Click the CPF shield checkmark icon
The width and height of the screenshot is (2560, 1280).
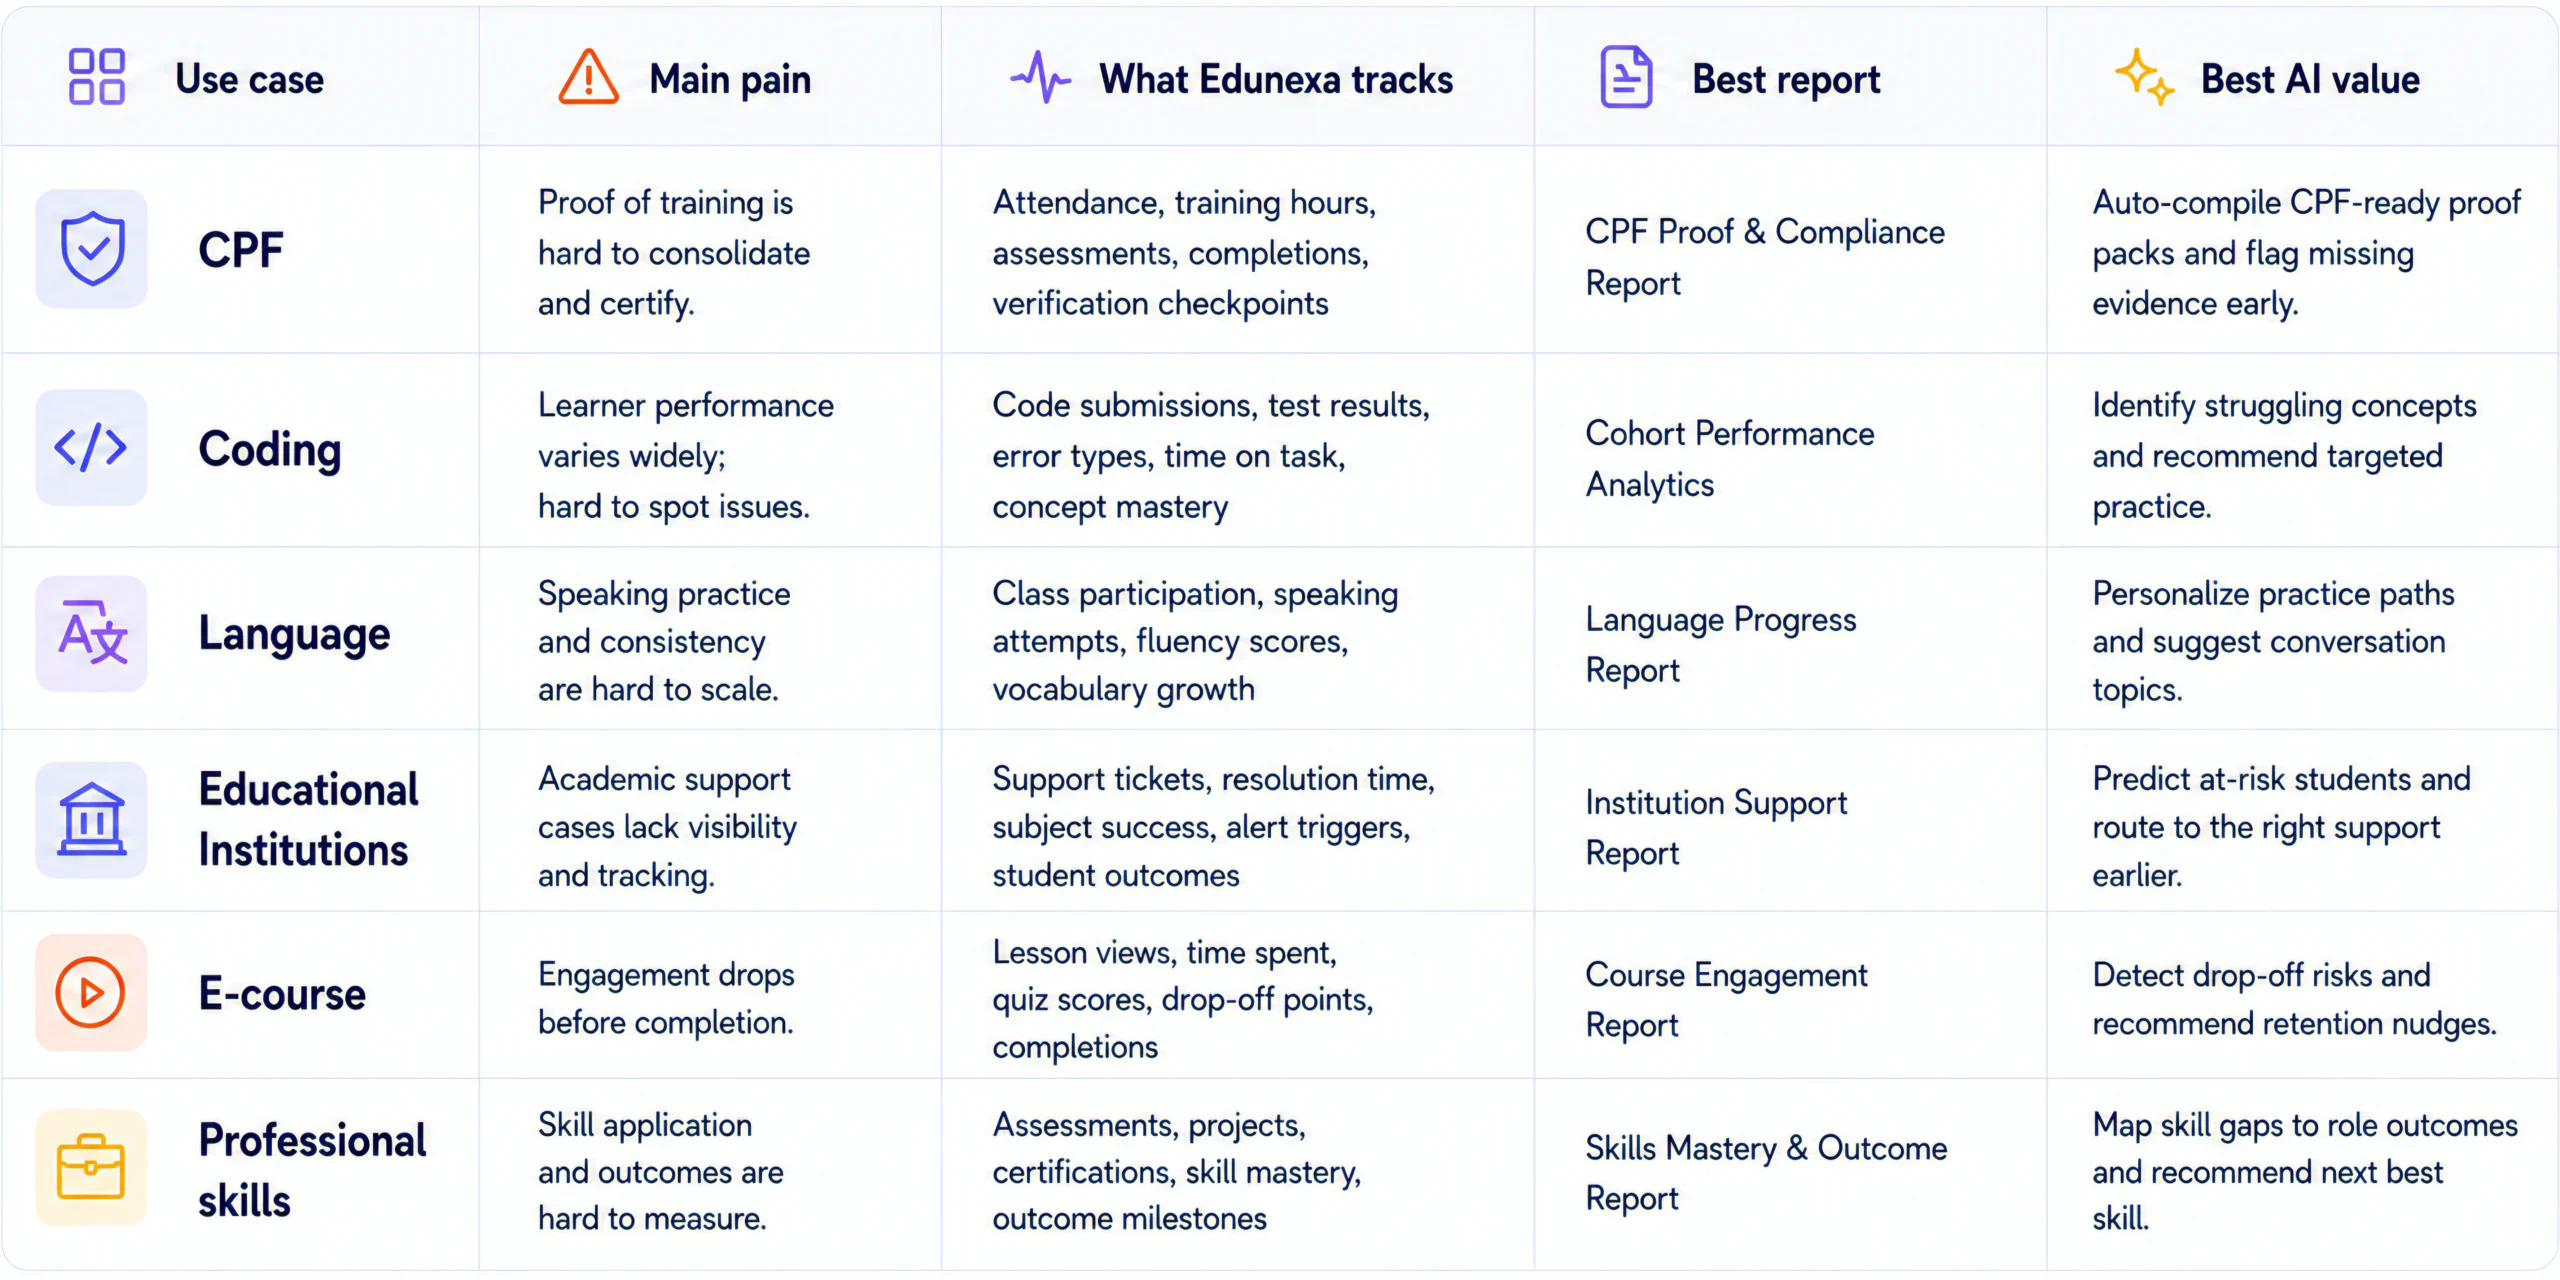(x=92, y=249)
